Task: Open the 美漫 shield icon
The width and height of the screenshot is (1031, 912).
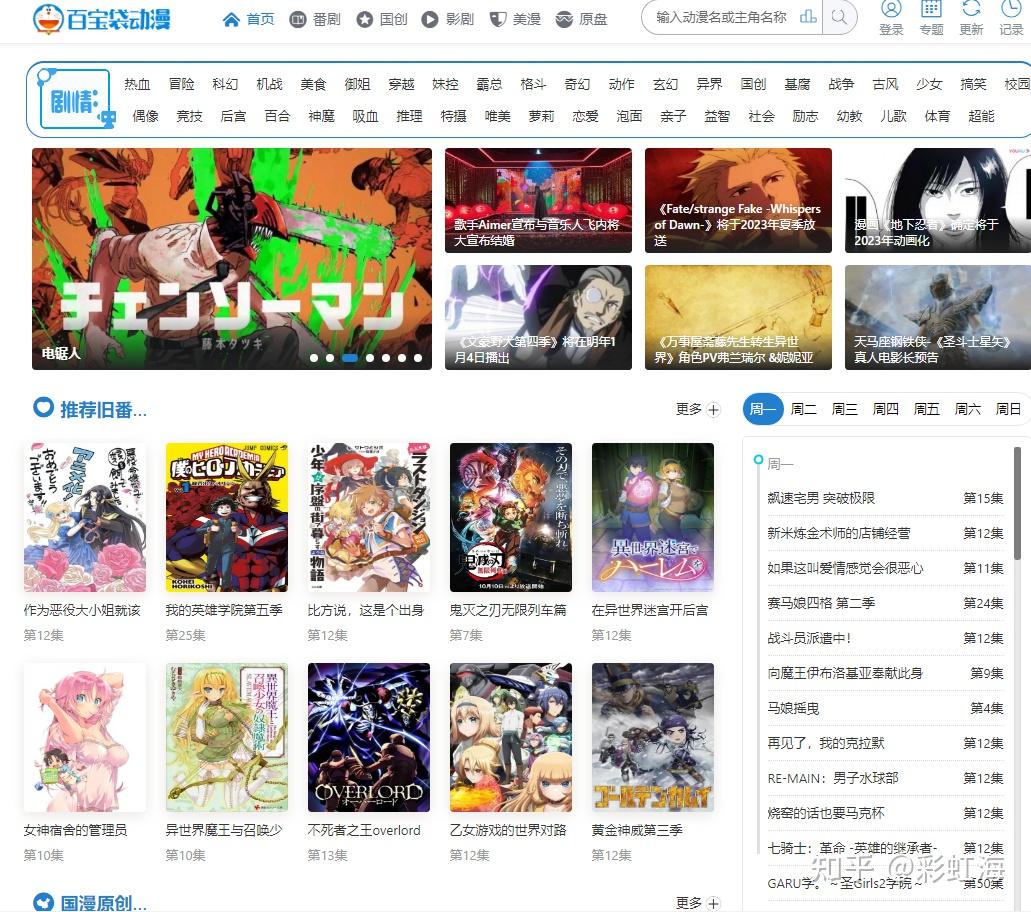Action: [498, 20]
